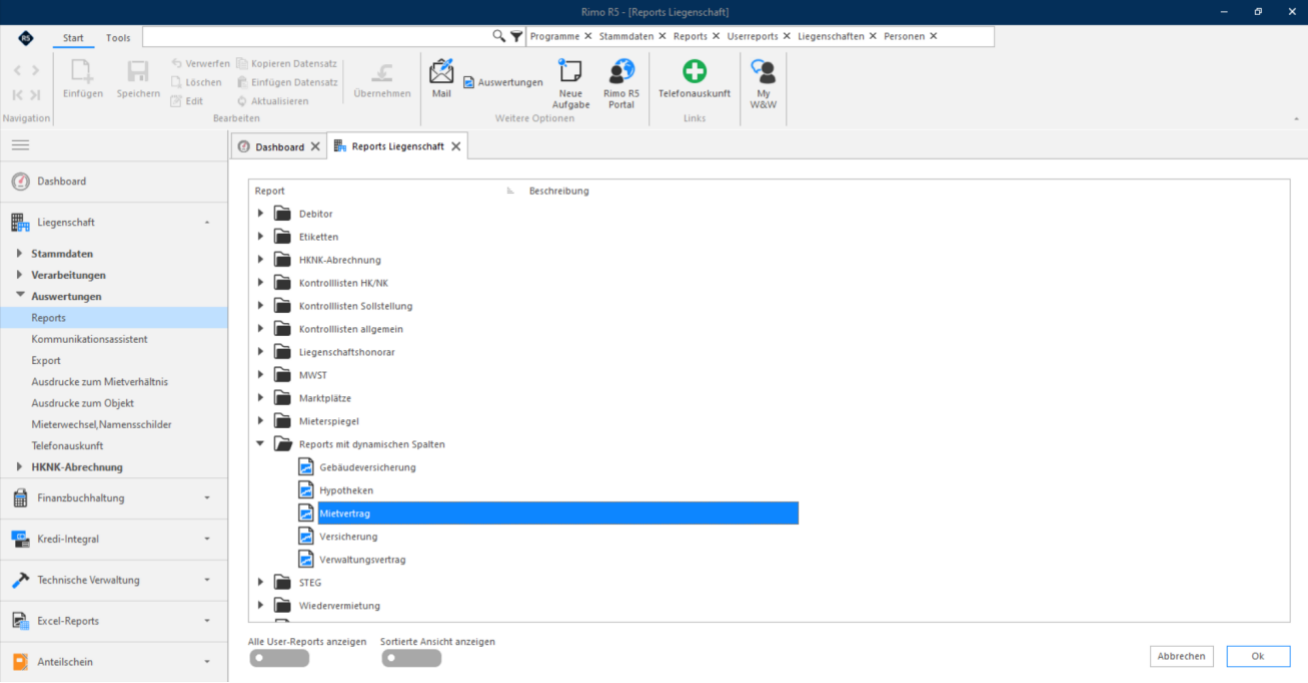Expand the Finanzbuchhaltung sidebar section
Viewport: 1308px width, 683px height.
pyautogui.click(x=207, y=498)
